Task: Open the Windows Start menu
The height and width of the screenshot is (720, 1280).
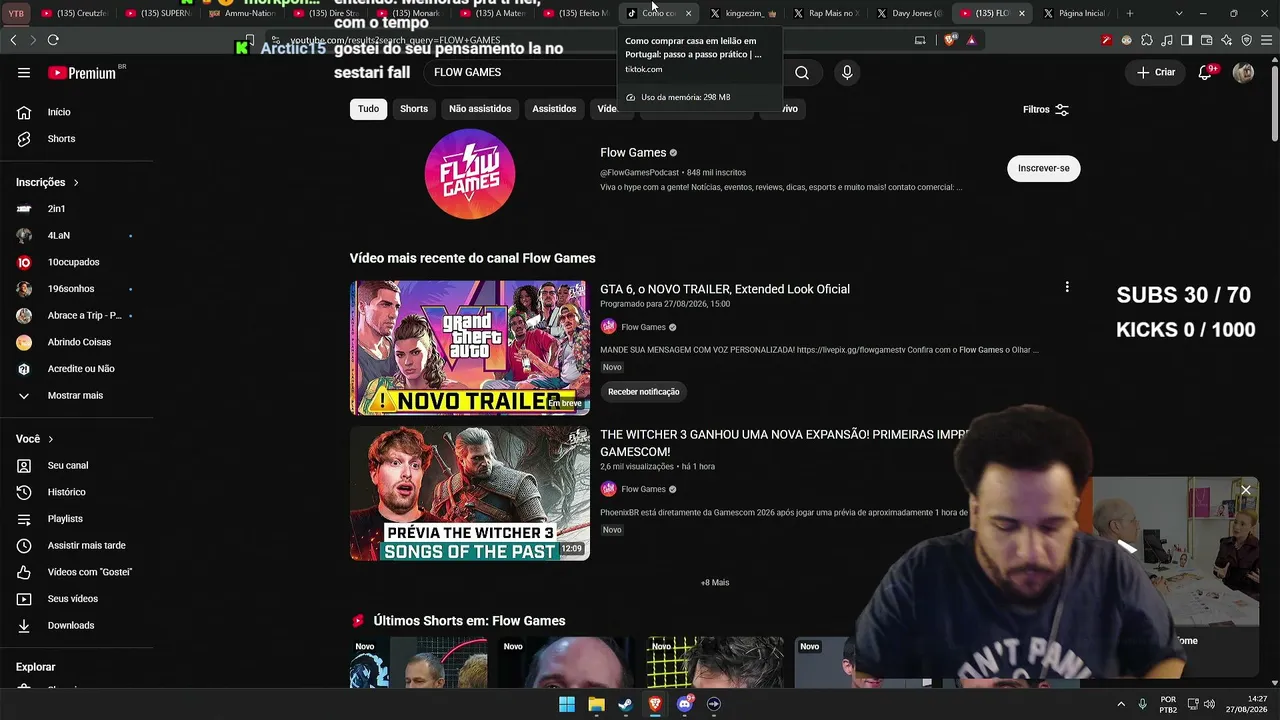Action: point(567,704)
